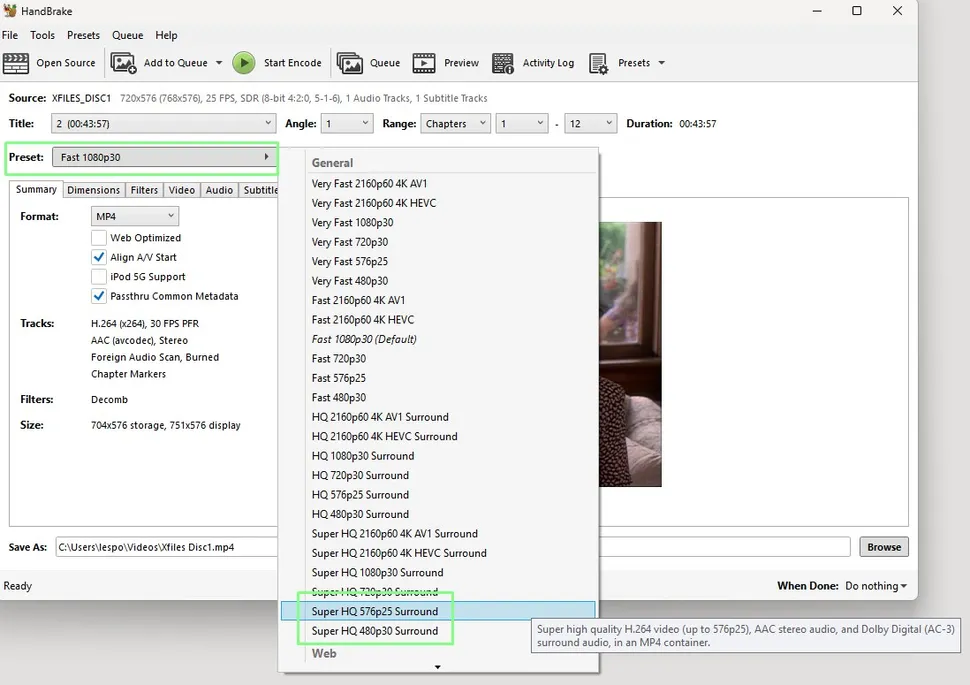The height and width of the screenshot is (685, 970).
Task: Open the Range Chapters dropdown
Action: coord(454,124)
